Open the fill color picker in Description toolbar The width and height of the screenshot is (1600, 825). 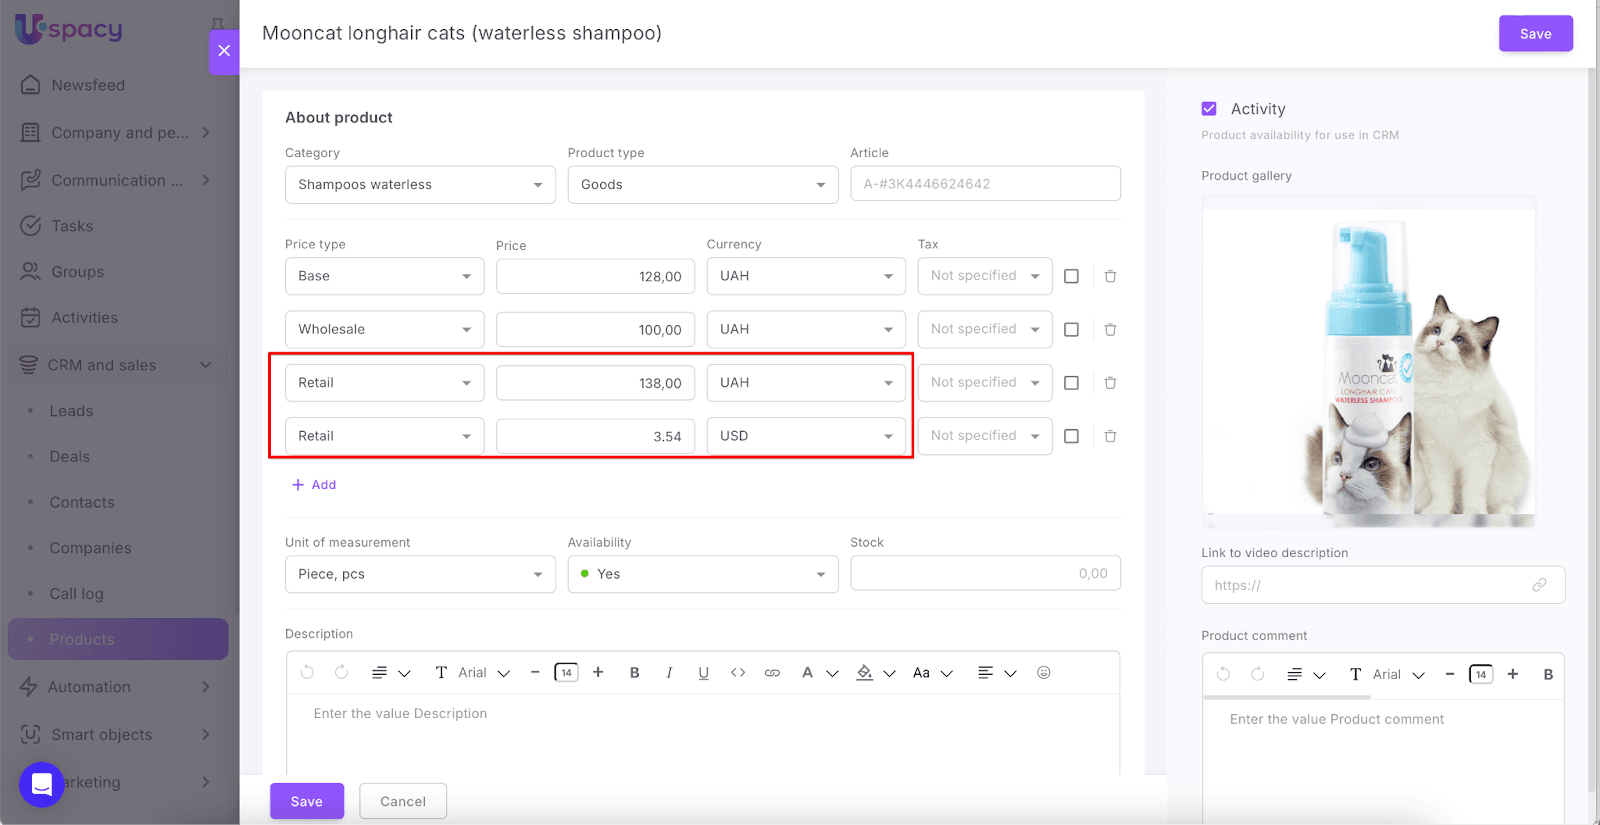coord(865,673)
